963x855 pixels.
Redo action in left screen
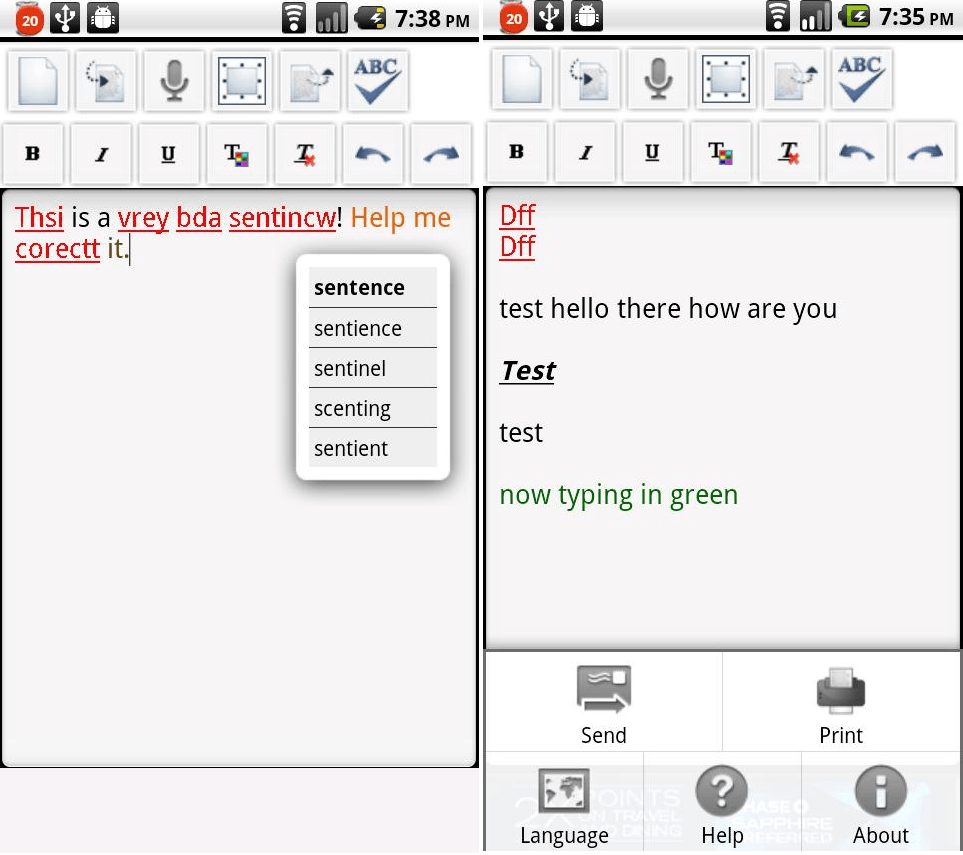[x=441, y=154]
